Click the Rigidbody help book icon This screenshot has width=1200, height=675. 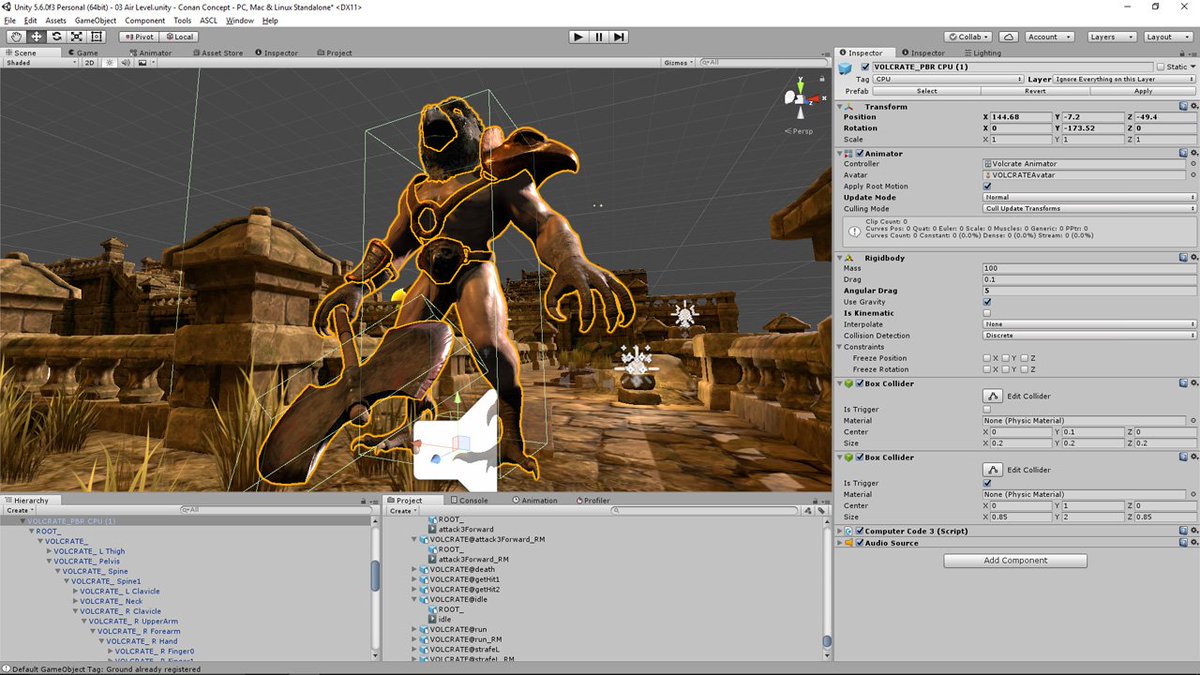tap(1183, 257)
